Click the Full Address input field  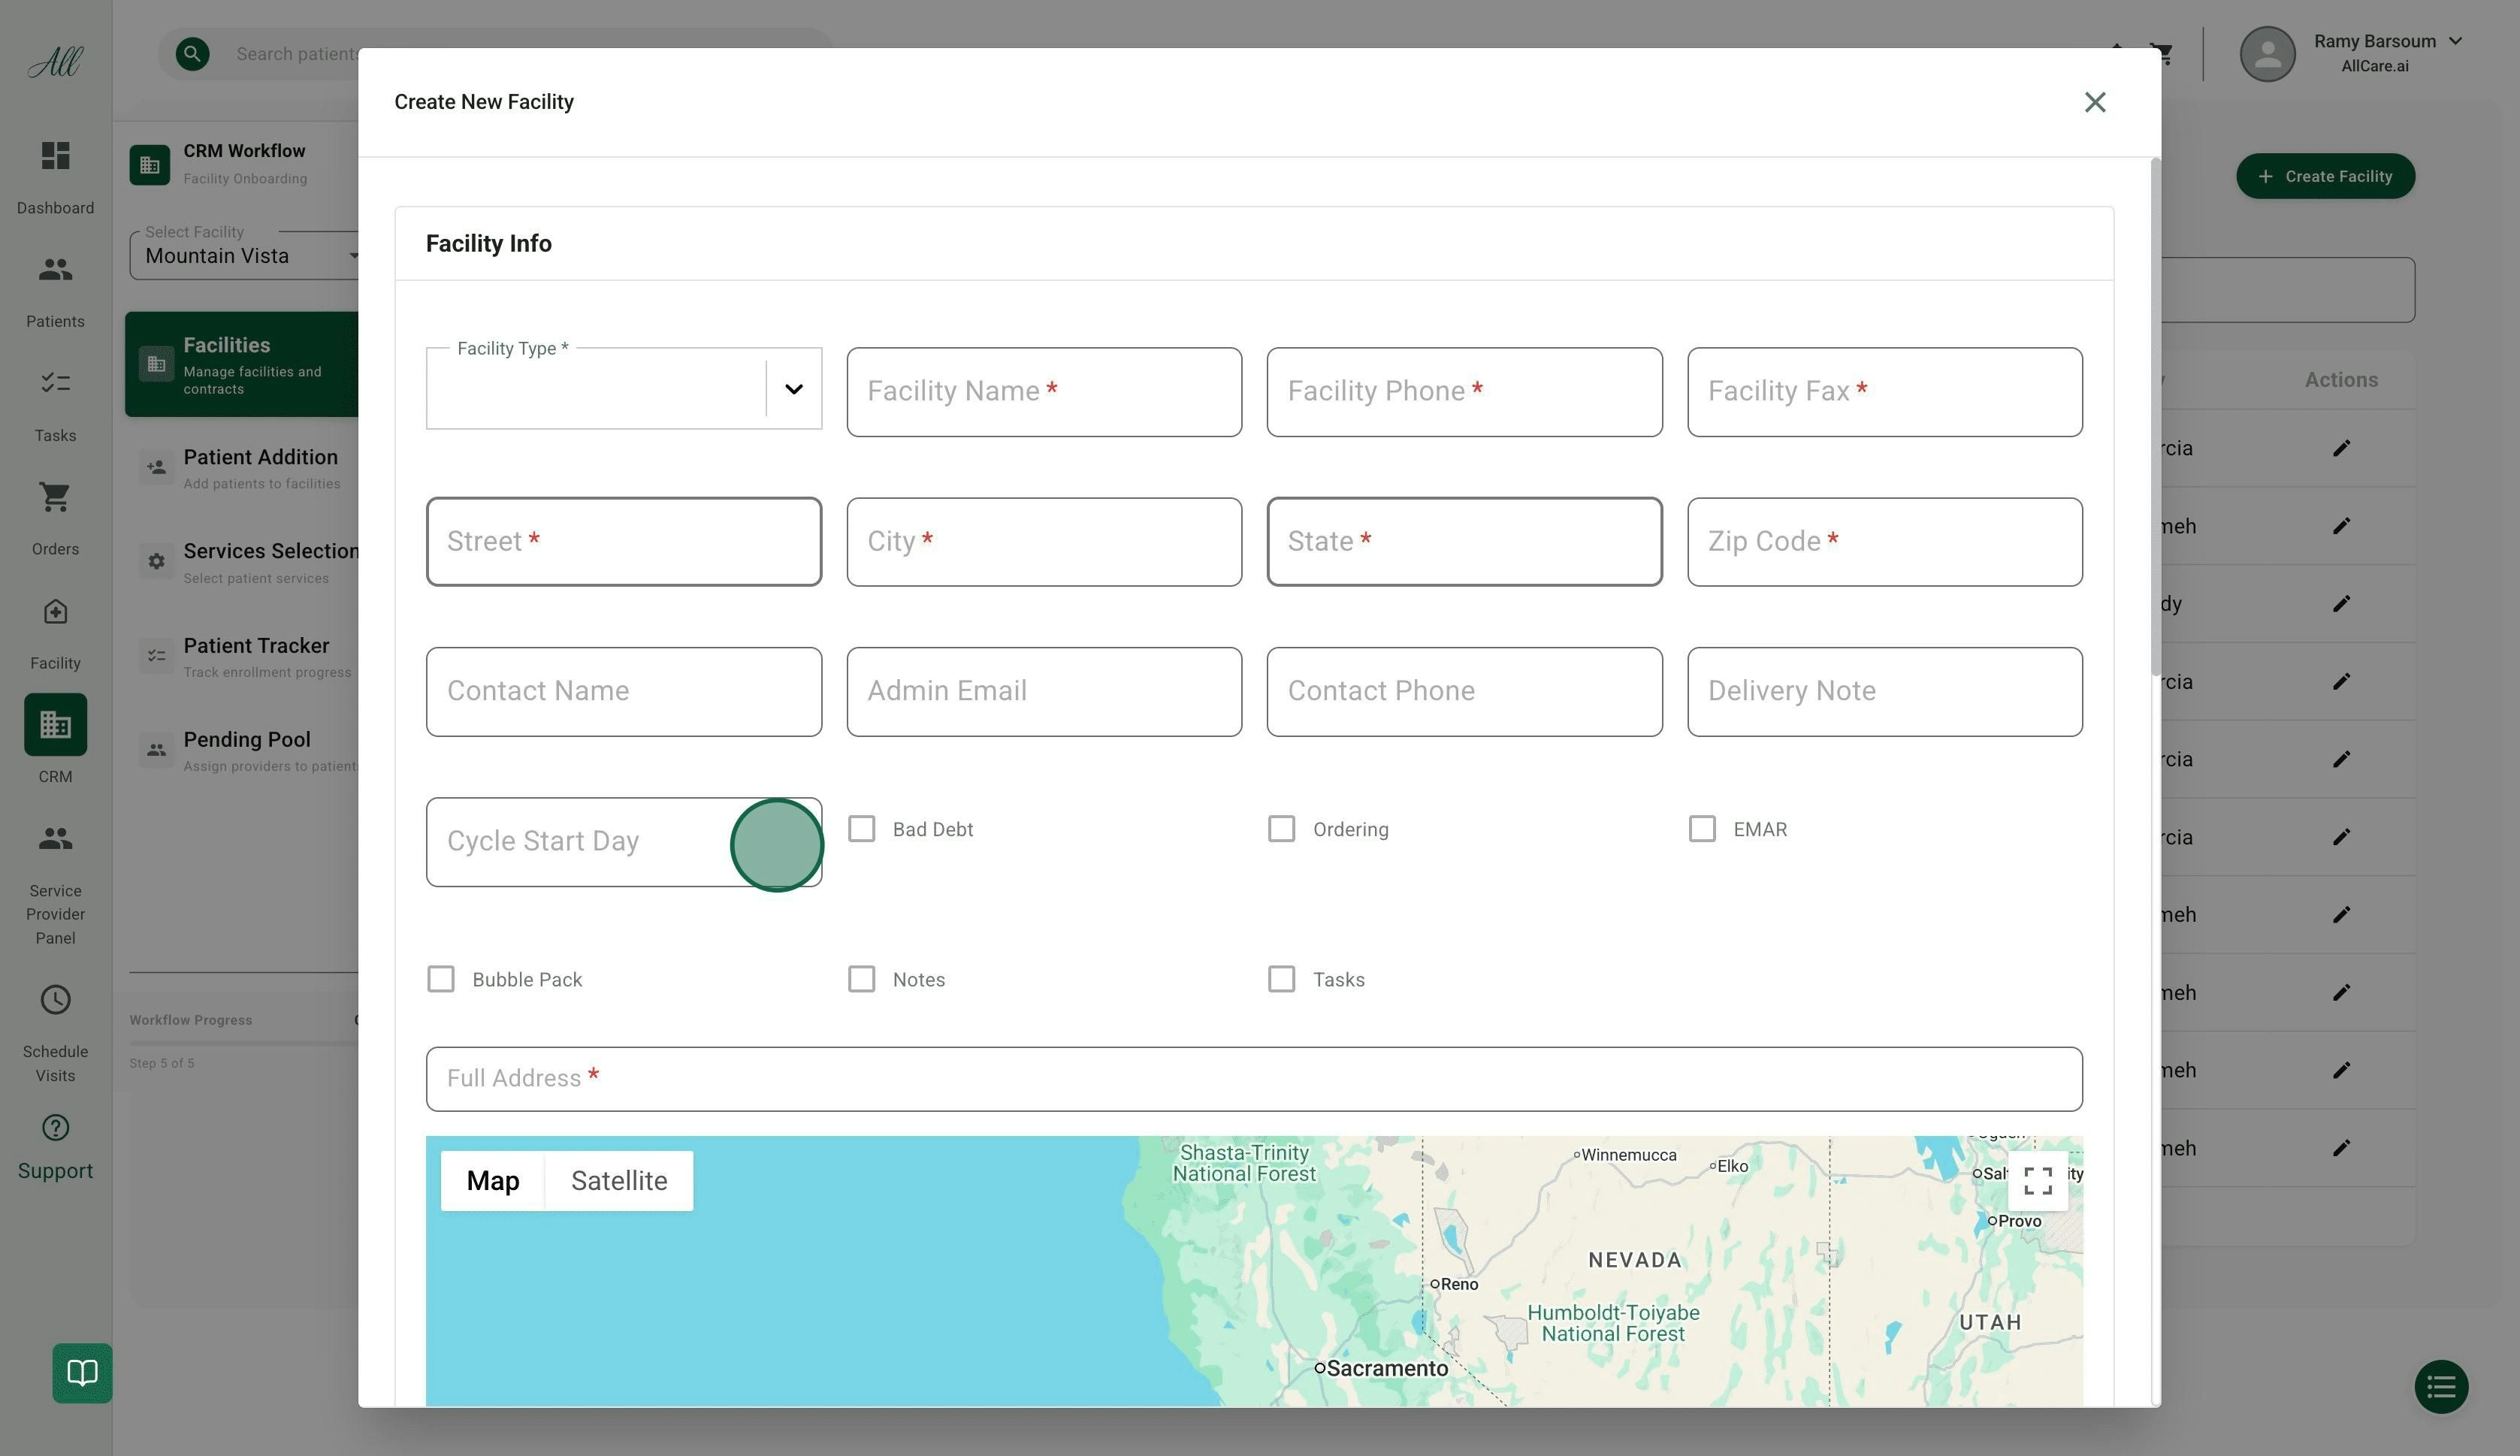coord(1253,1079)
